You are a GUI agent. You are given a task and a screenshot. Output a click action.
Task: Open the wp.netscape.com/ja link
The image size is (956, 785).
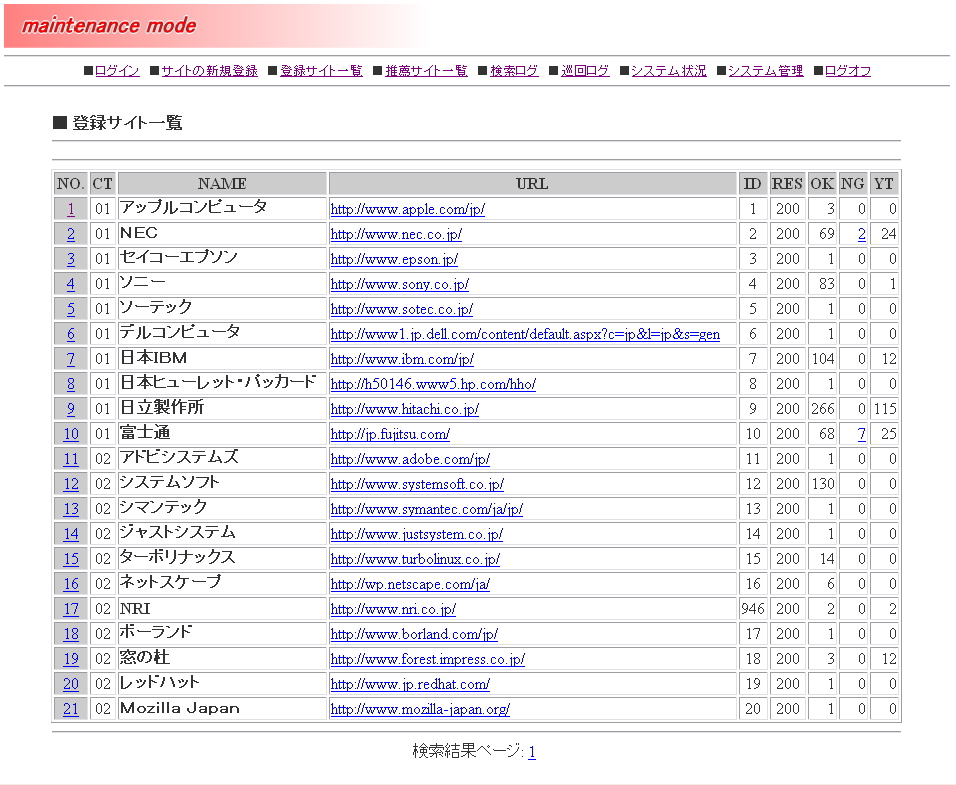410,584
